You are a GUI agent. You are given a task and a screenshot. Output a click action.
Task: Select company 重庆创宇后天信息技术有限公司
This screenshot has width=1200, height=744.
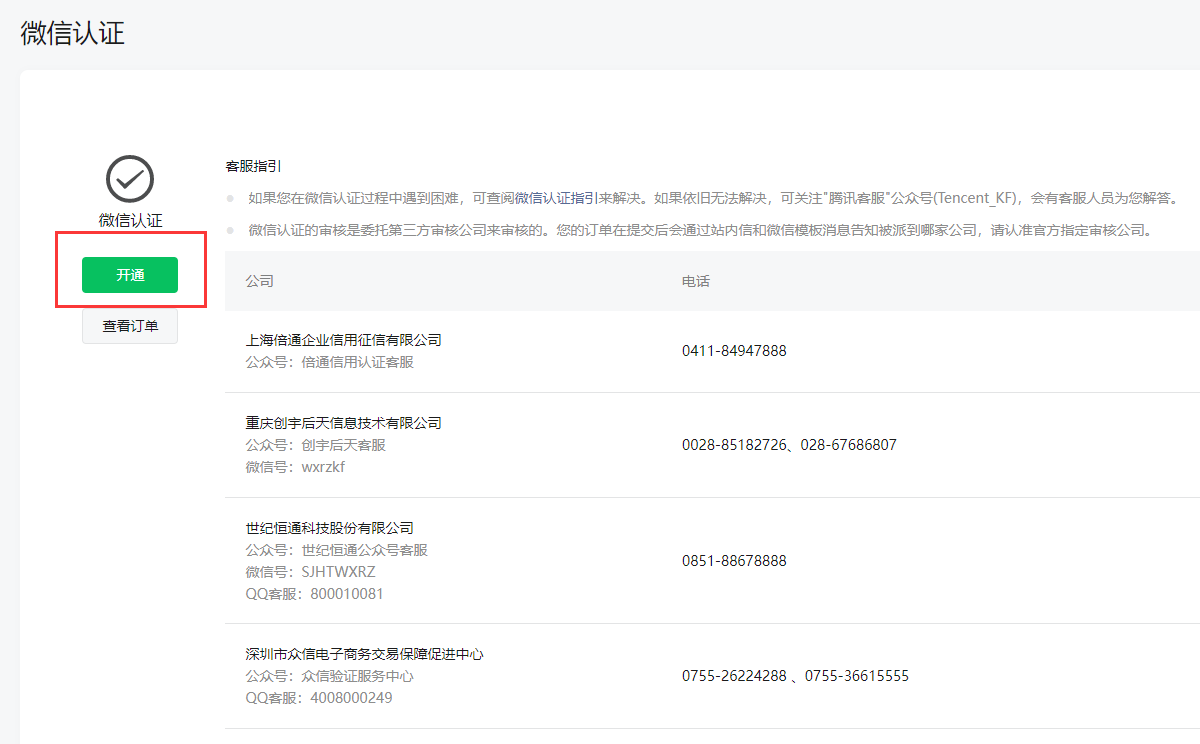click(x=343, y=423)
